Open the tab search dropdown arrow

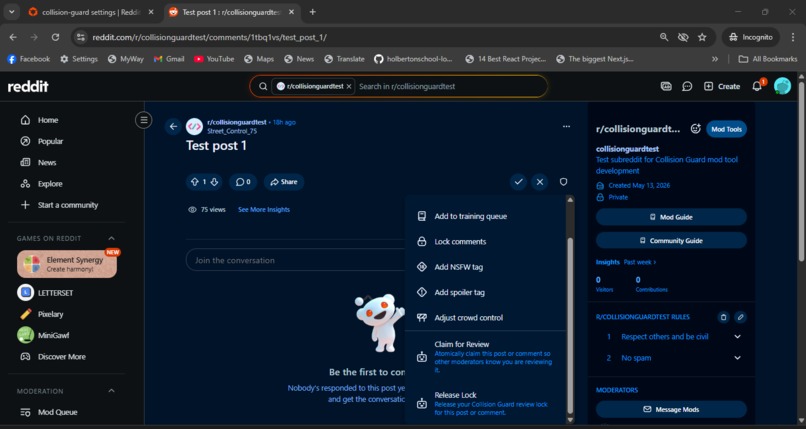(11, 12)
